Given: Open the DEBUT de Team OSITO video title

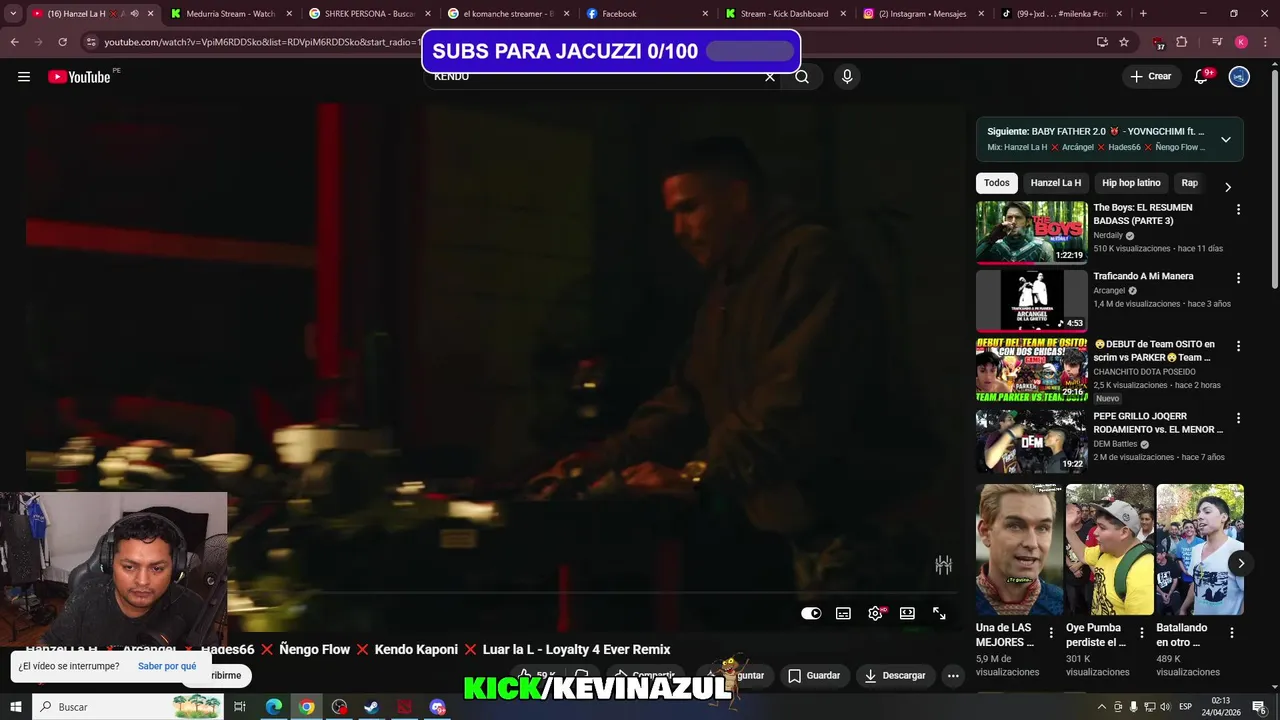Looking at the screenshot, I should 1154,351.
